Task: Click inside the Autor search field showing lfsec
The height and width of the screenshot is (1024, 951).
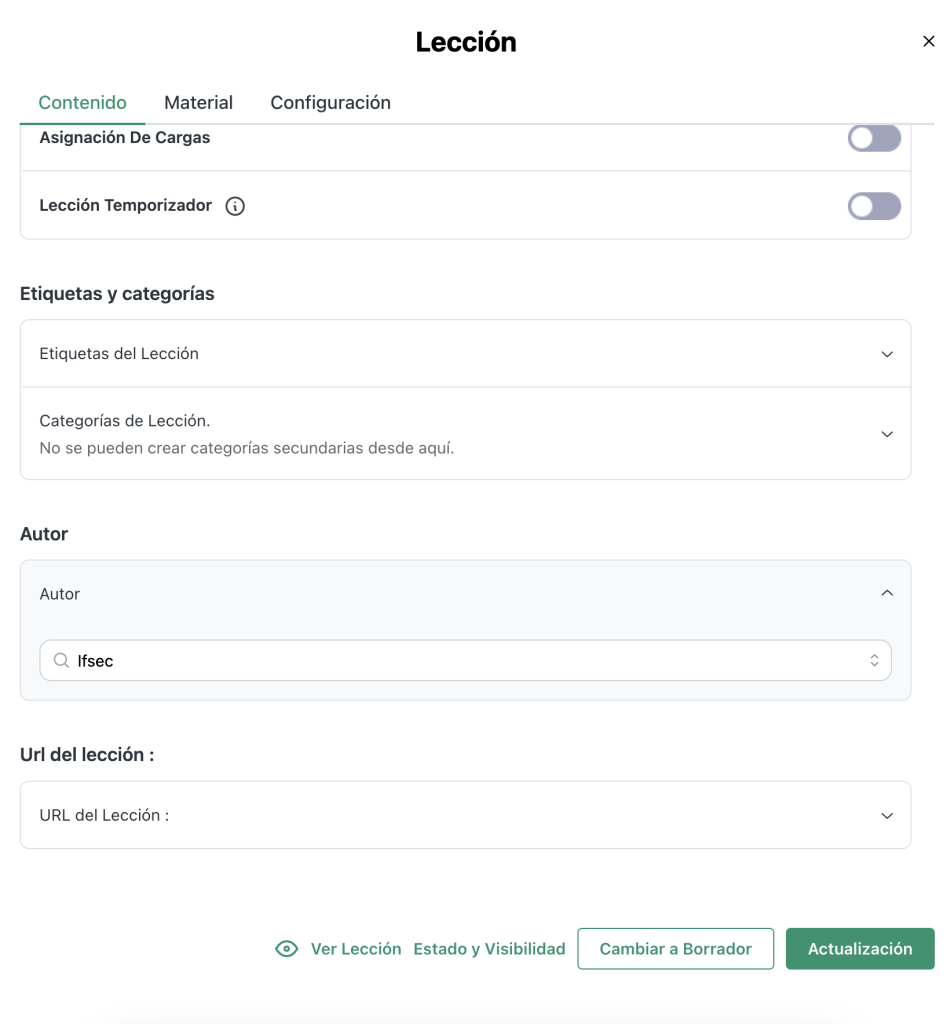Action: click(465, 660)
